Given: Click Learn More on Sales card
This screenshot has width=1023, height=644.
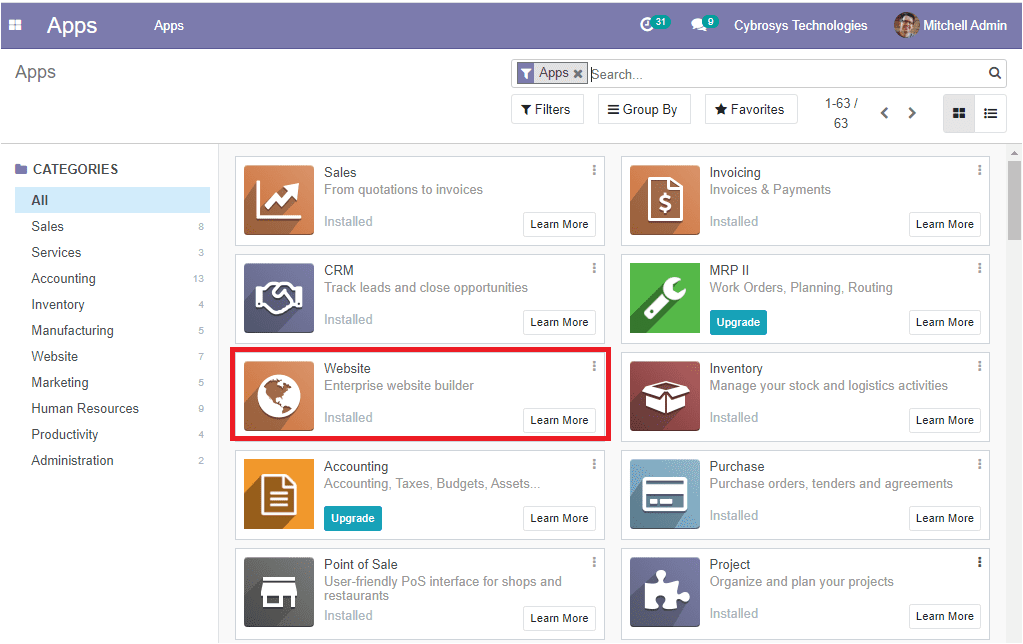Looking at the screenshot, I should pyautogui.click(x=559, y=224).
